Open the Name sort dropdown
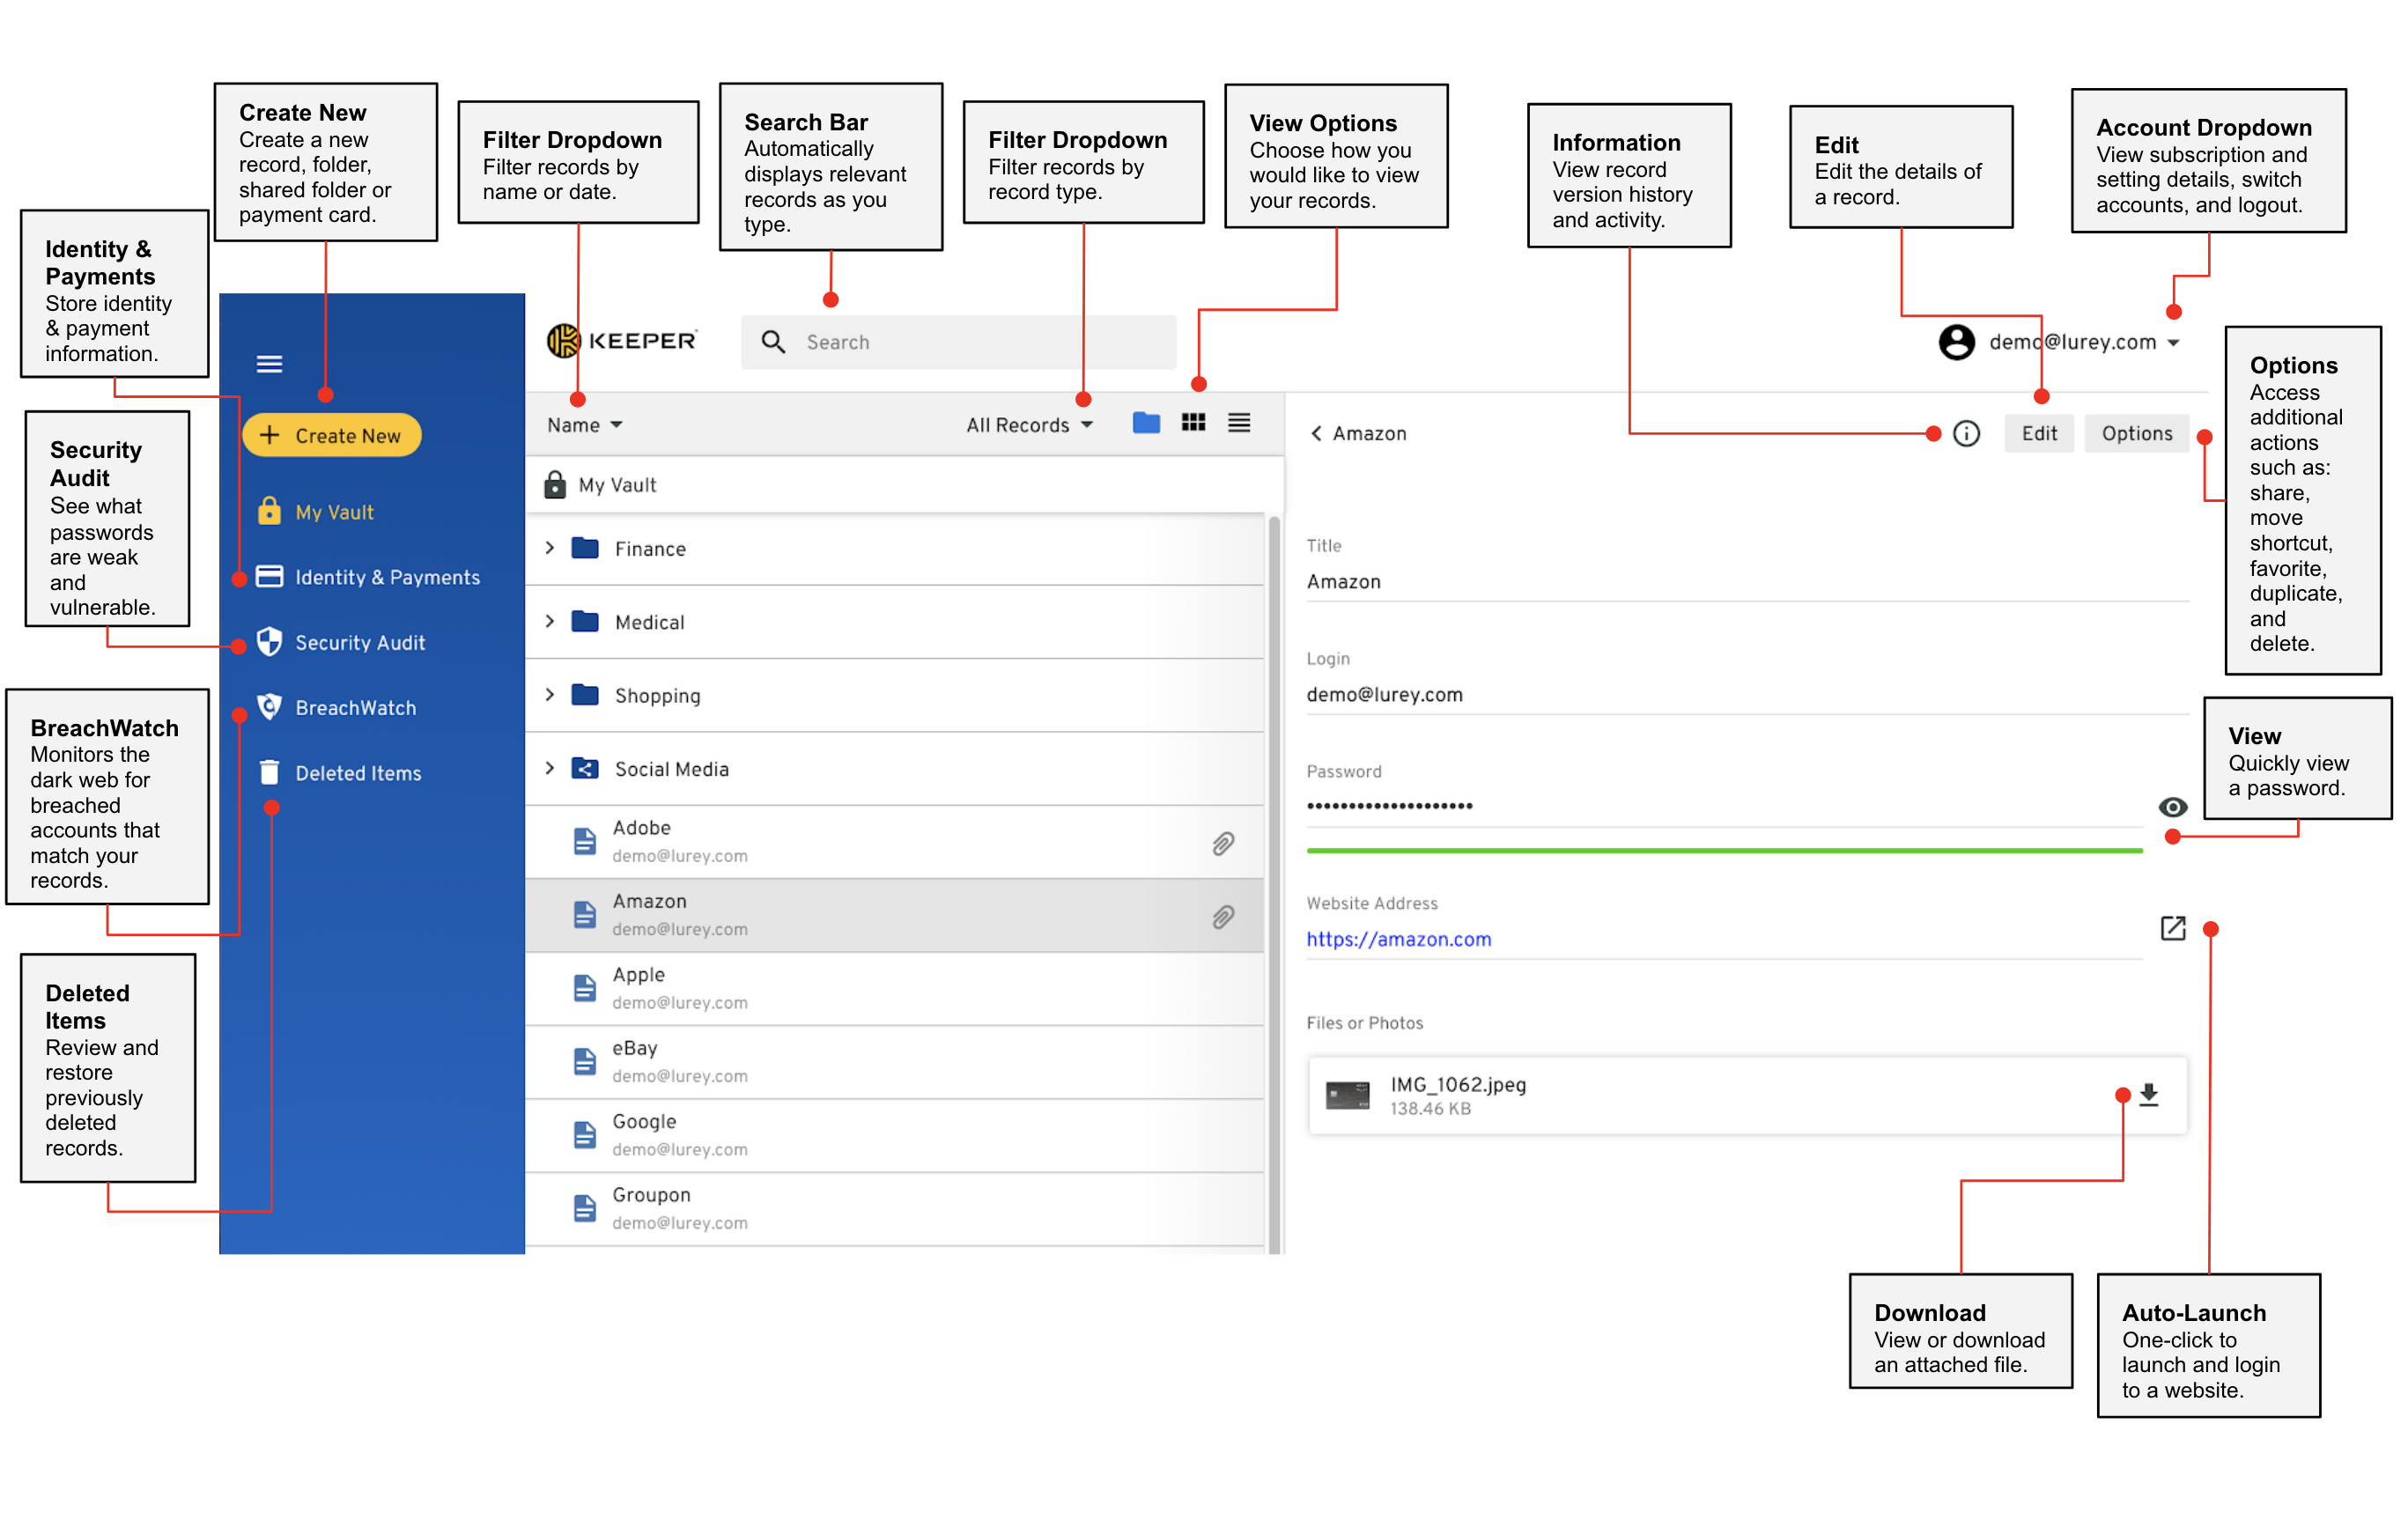Viewport: 2408px width, 1520px height. click(x=585, y=425)
